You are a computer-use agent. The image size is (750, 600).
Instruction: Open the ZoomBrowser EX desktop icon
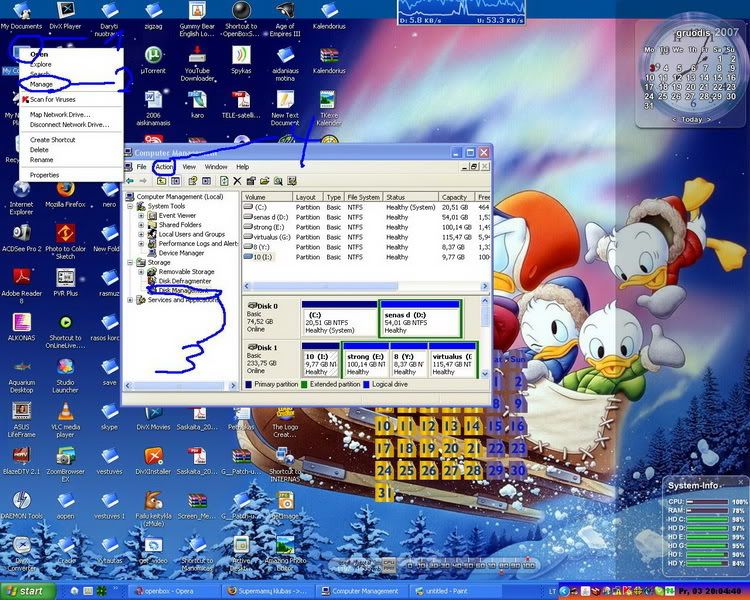pos(66,464)
